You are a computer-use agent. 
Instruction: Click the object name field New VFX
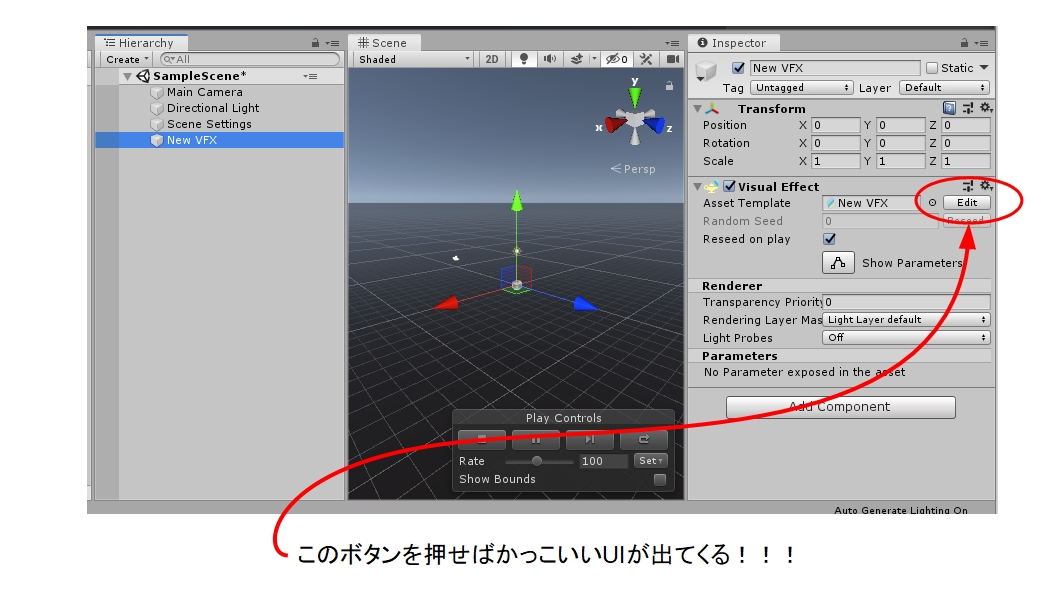(x=835, y=68)
